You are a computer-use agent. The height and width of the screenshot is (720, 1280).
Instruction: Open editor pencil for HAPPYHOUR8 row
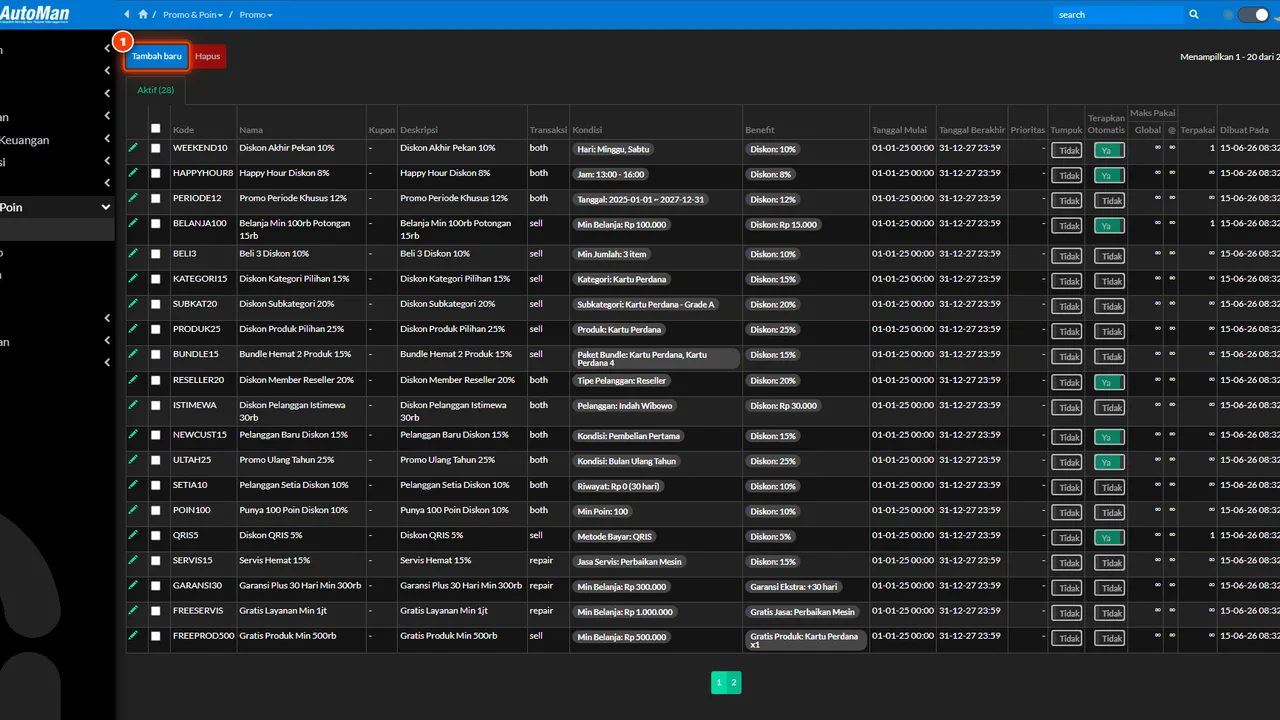click(133, 172)
